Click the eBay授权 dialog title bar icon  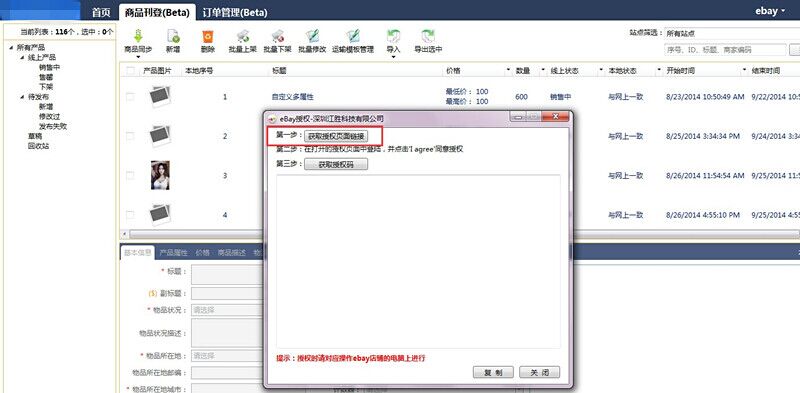click(273, 118)
